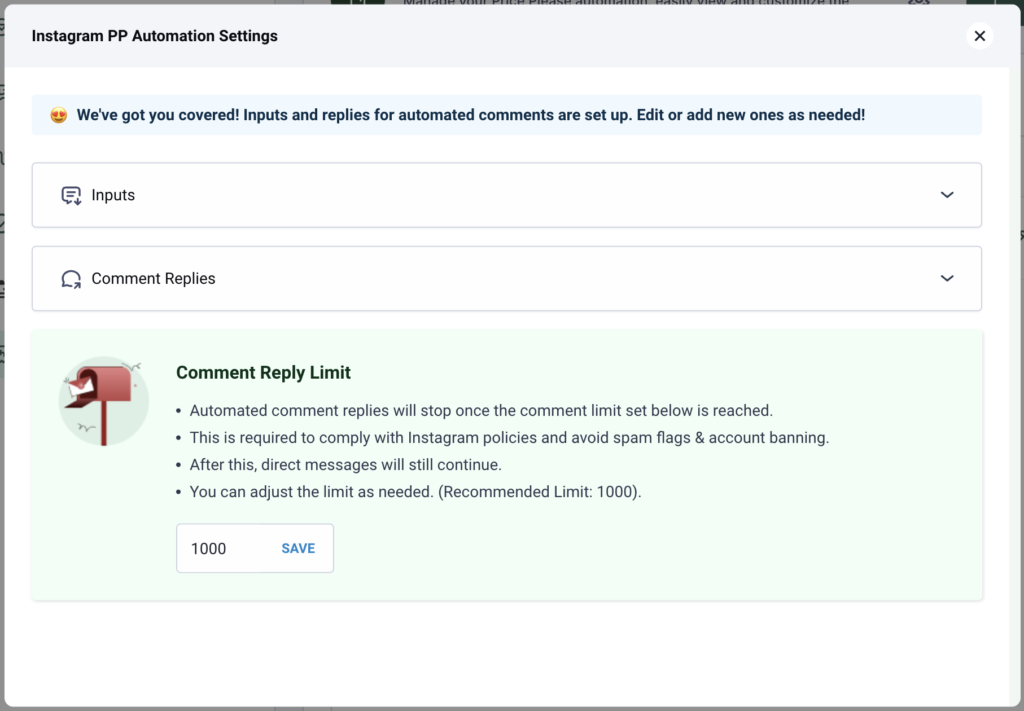
Task: Click the red mailbox illustration
Action: click(x=104, y=401)
